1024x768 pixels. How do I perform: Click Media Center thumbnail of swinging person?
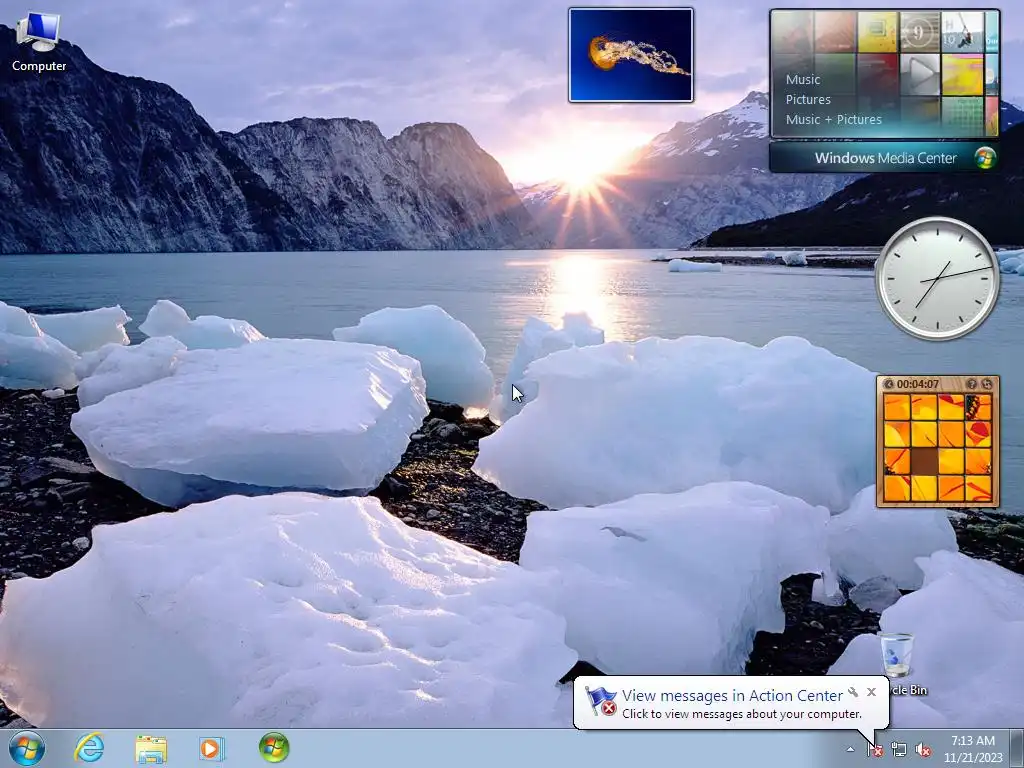(x=963, y=31)
